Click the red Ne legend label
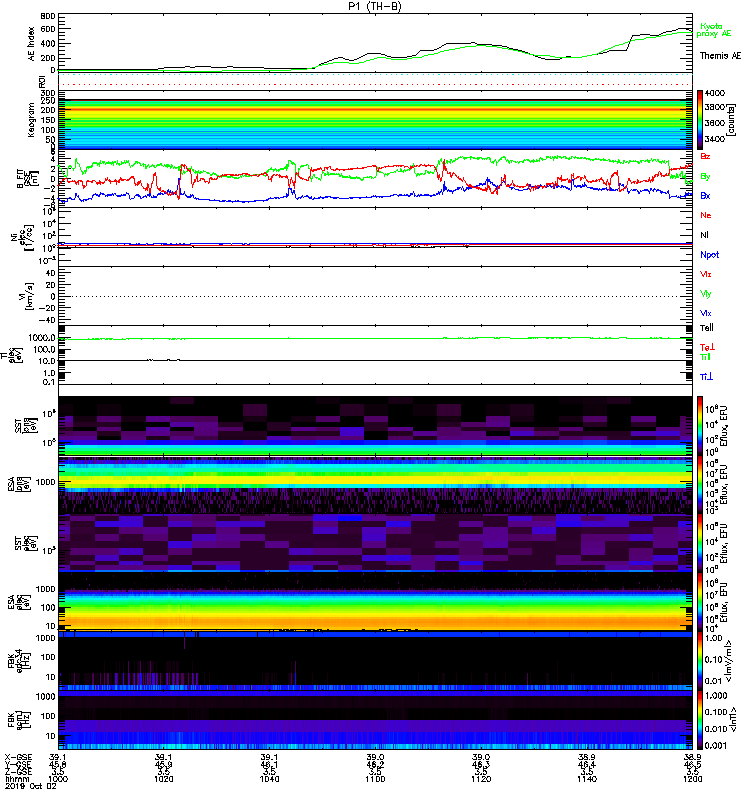Screen dimensions: 750x800 (706, 215)
